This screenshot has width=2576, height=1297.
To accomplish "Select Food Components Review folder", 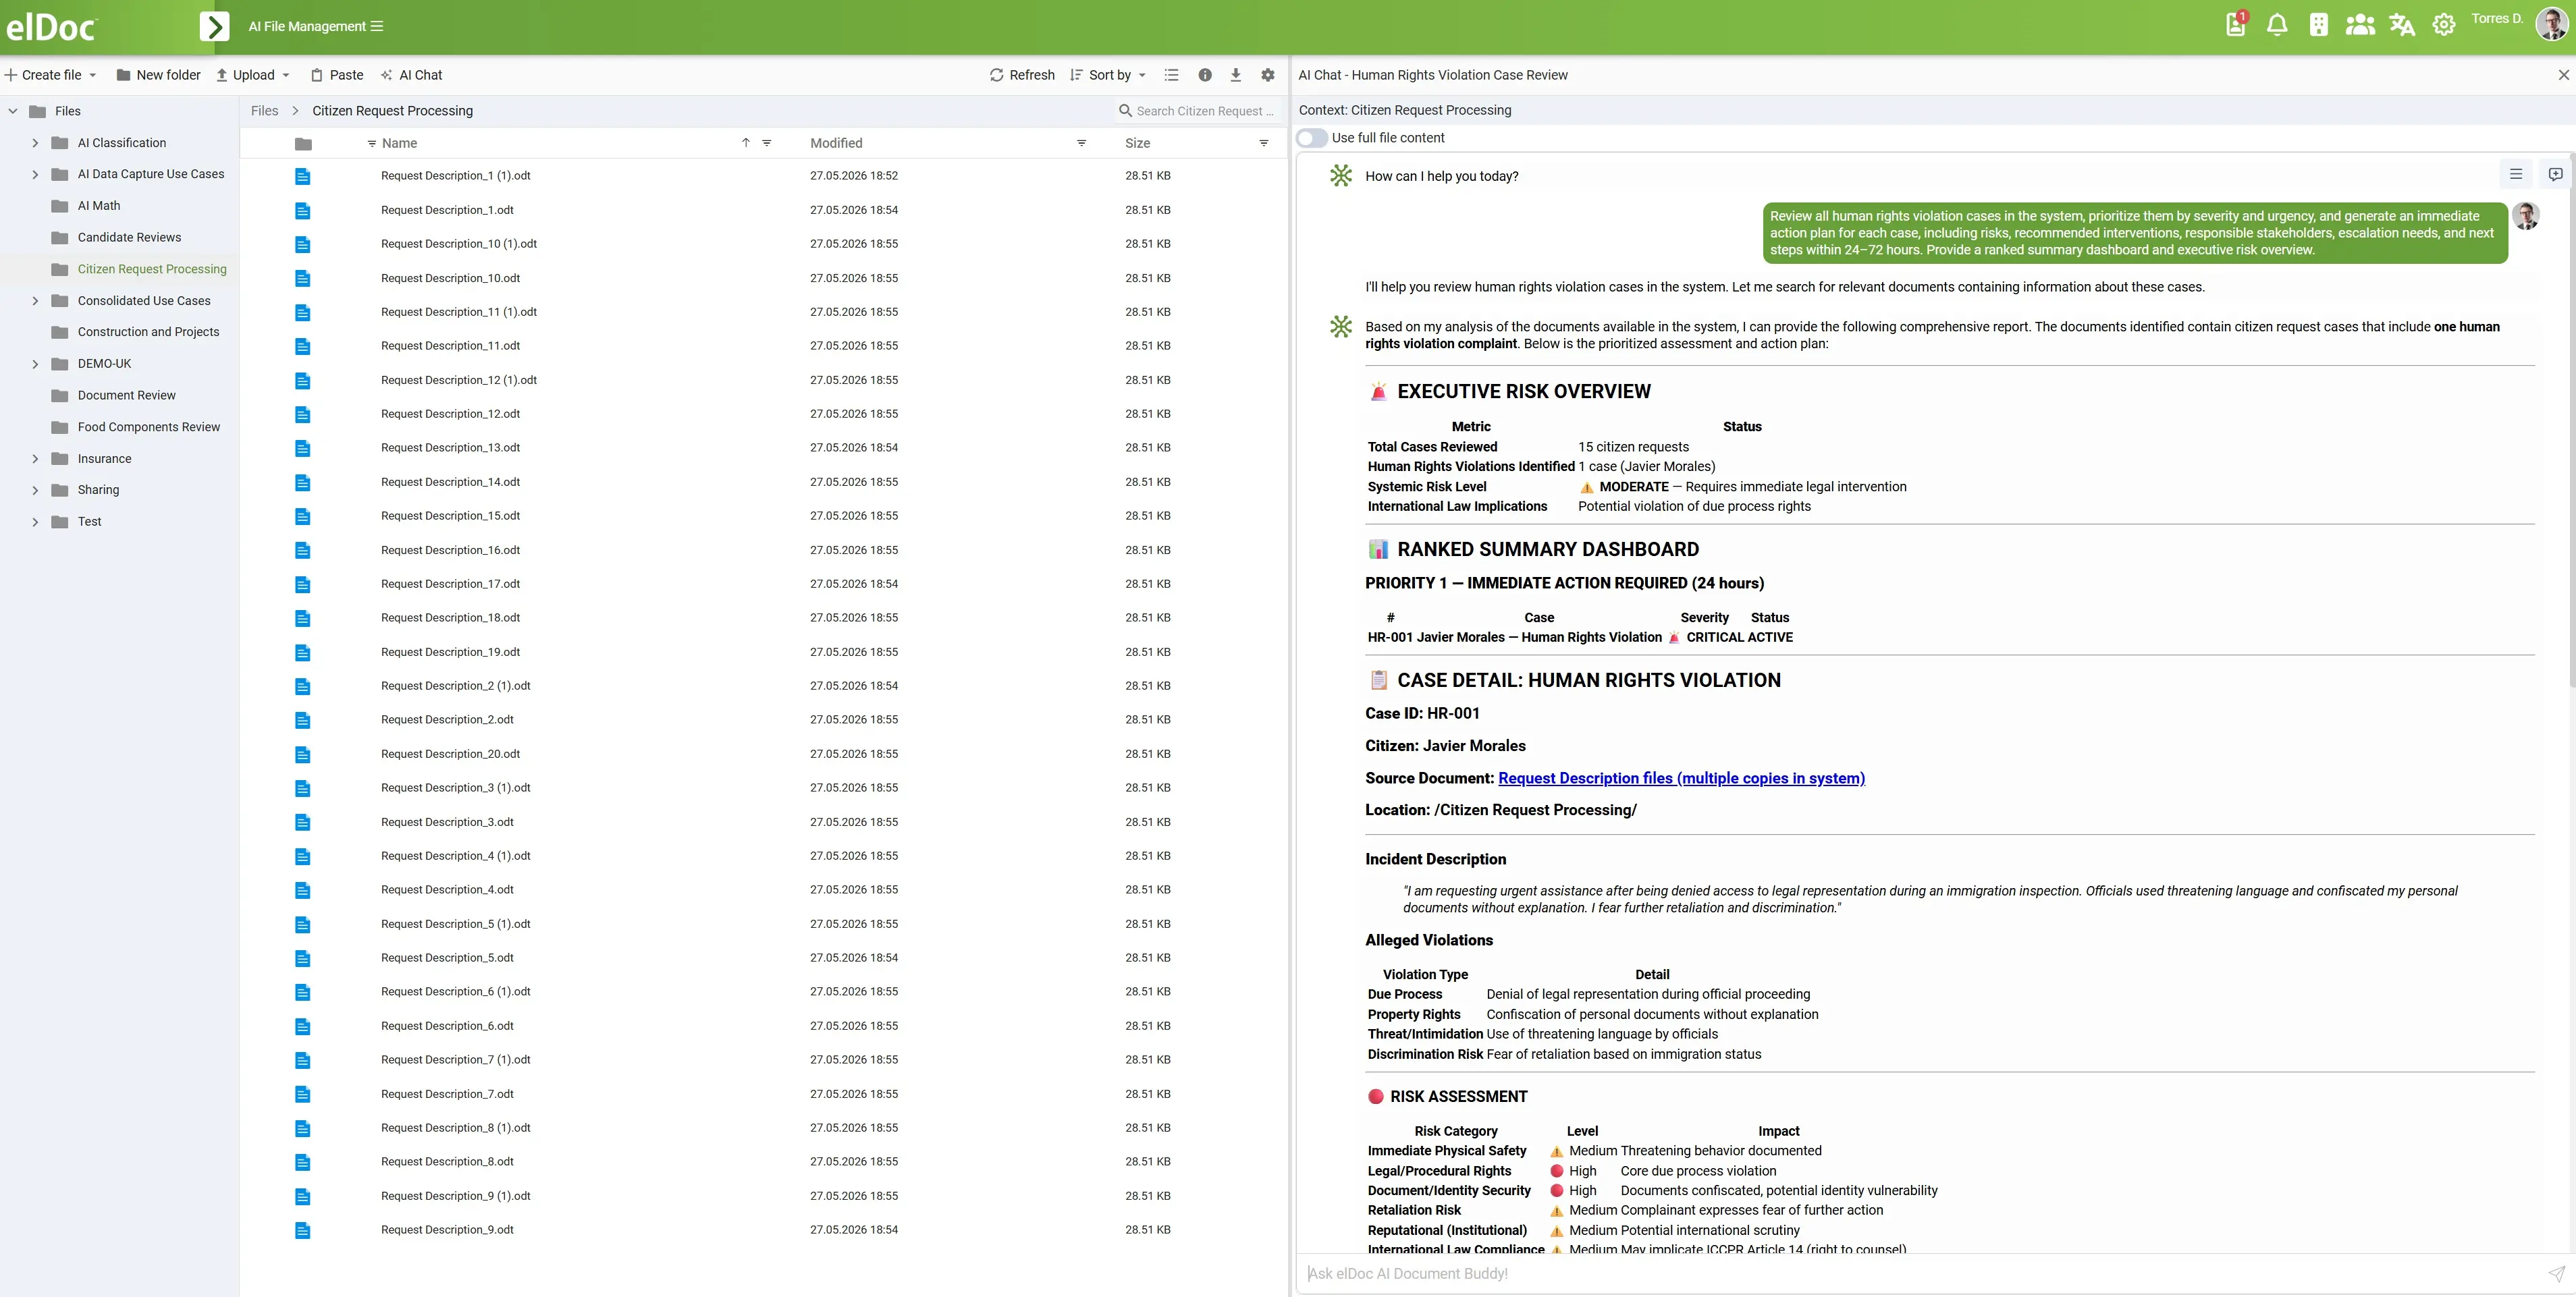I will click(148, 427).
